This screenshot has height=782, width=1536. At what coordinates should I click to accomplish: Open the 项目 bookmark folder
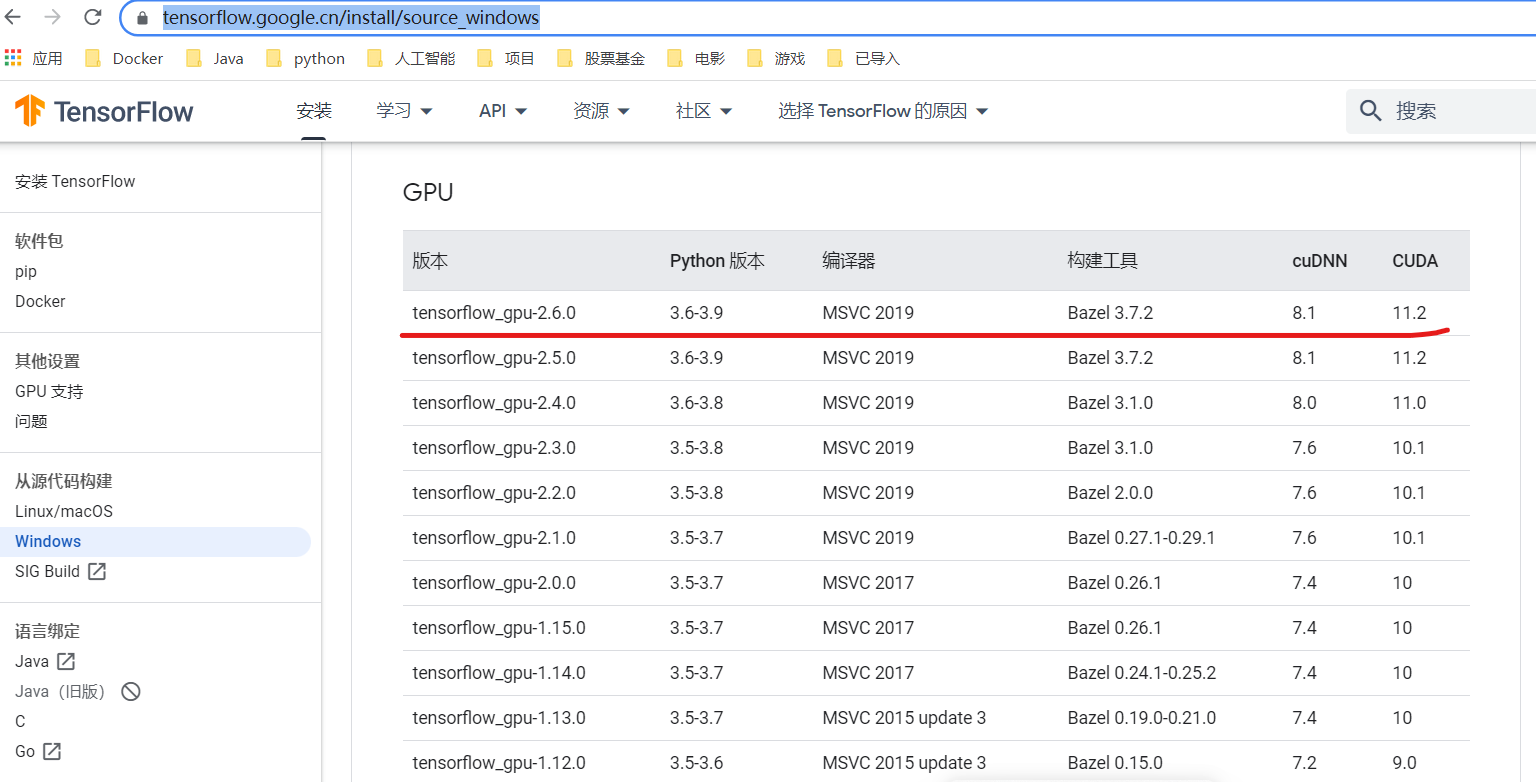(x=506, y=58)
